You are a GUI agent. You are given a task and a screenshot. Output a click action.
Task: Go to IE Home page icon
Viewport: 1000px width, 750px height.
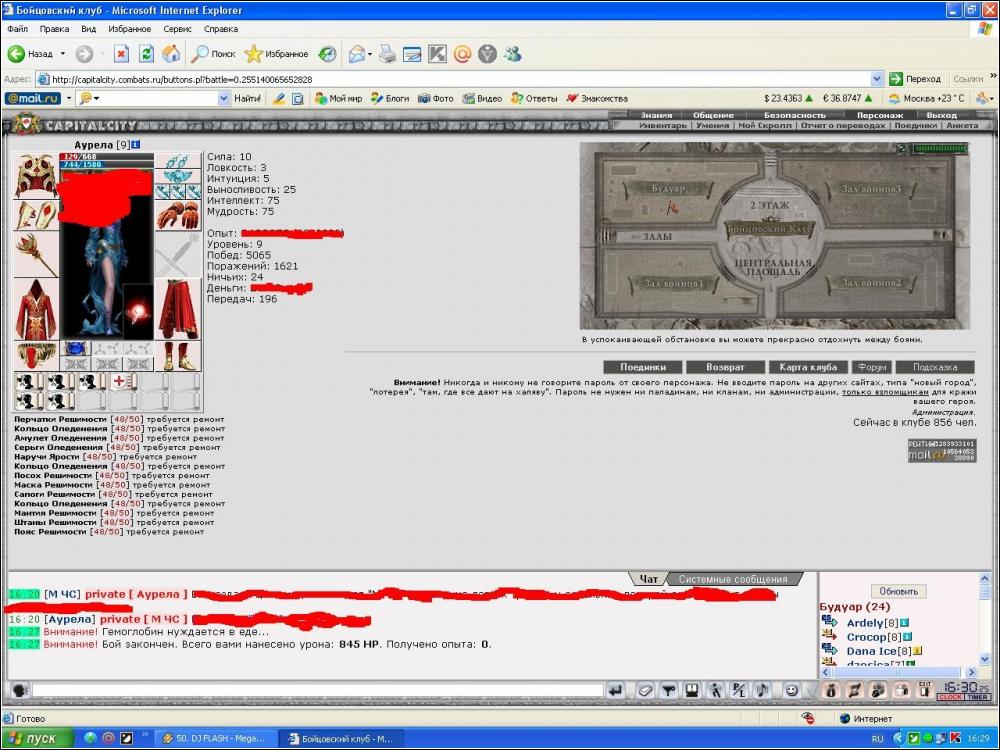(x=171, y=54)
